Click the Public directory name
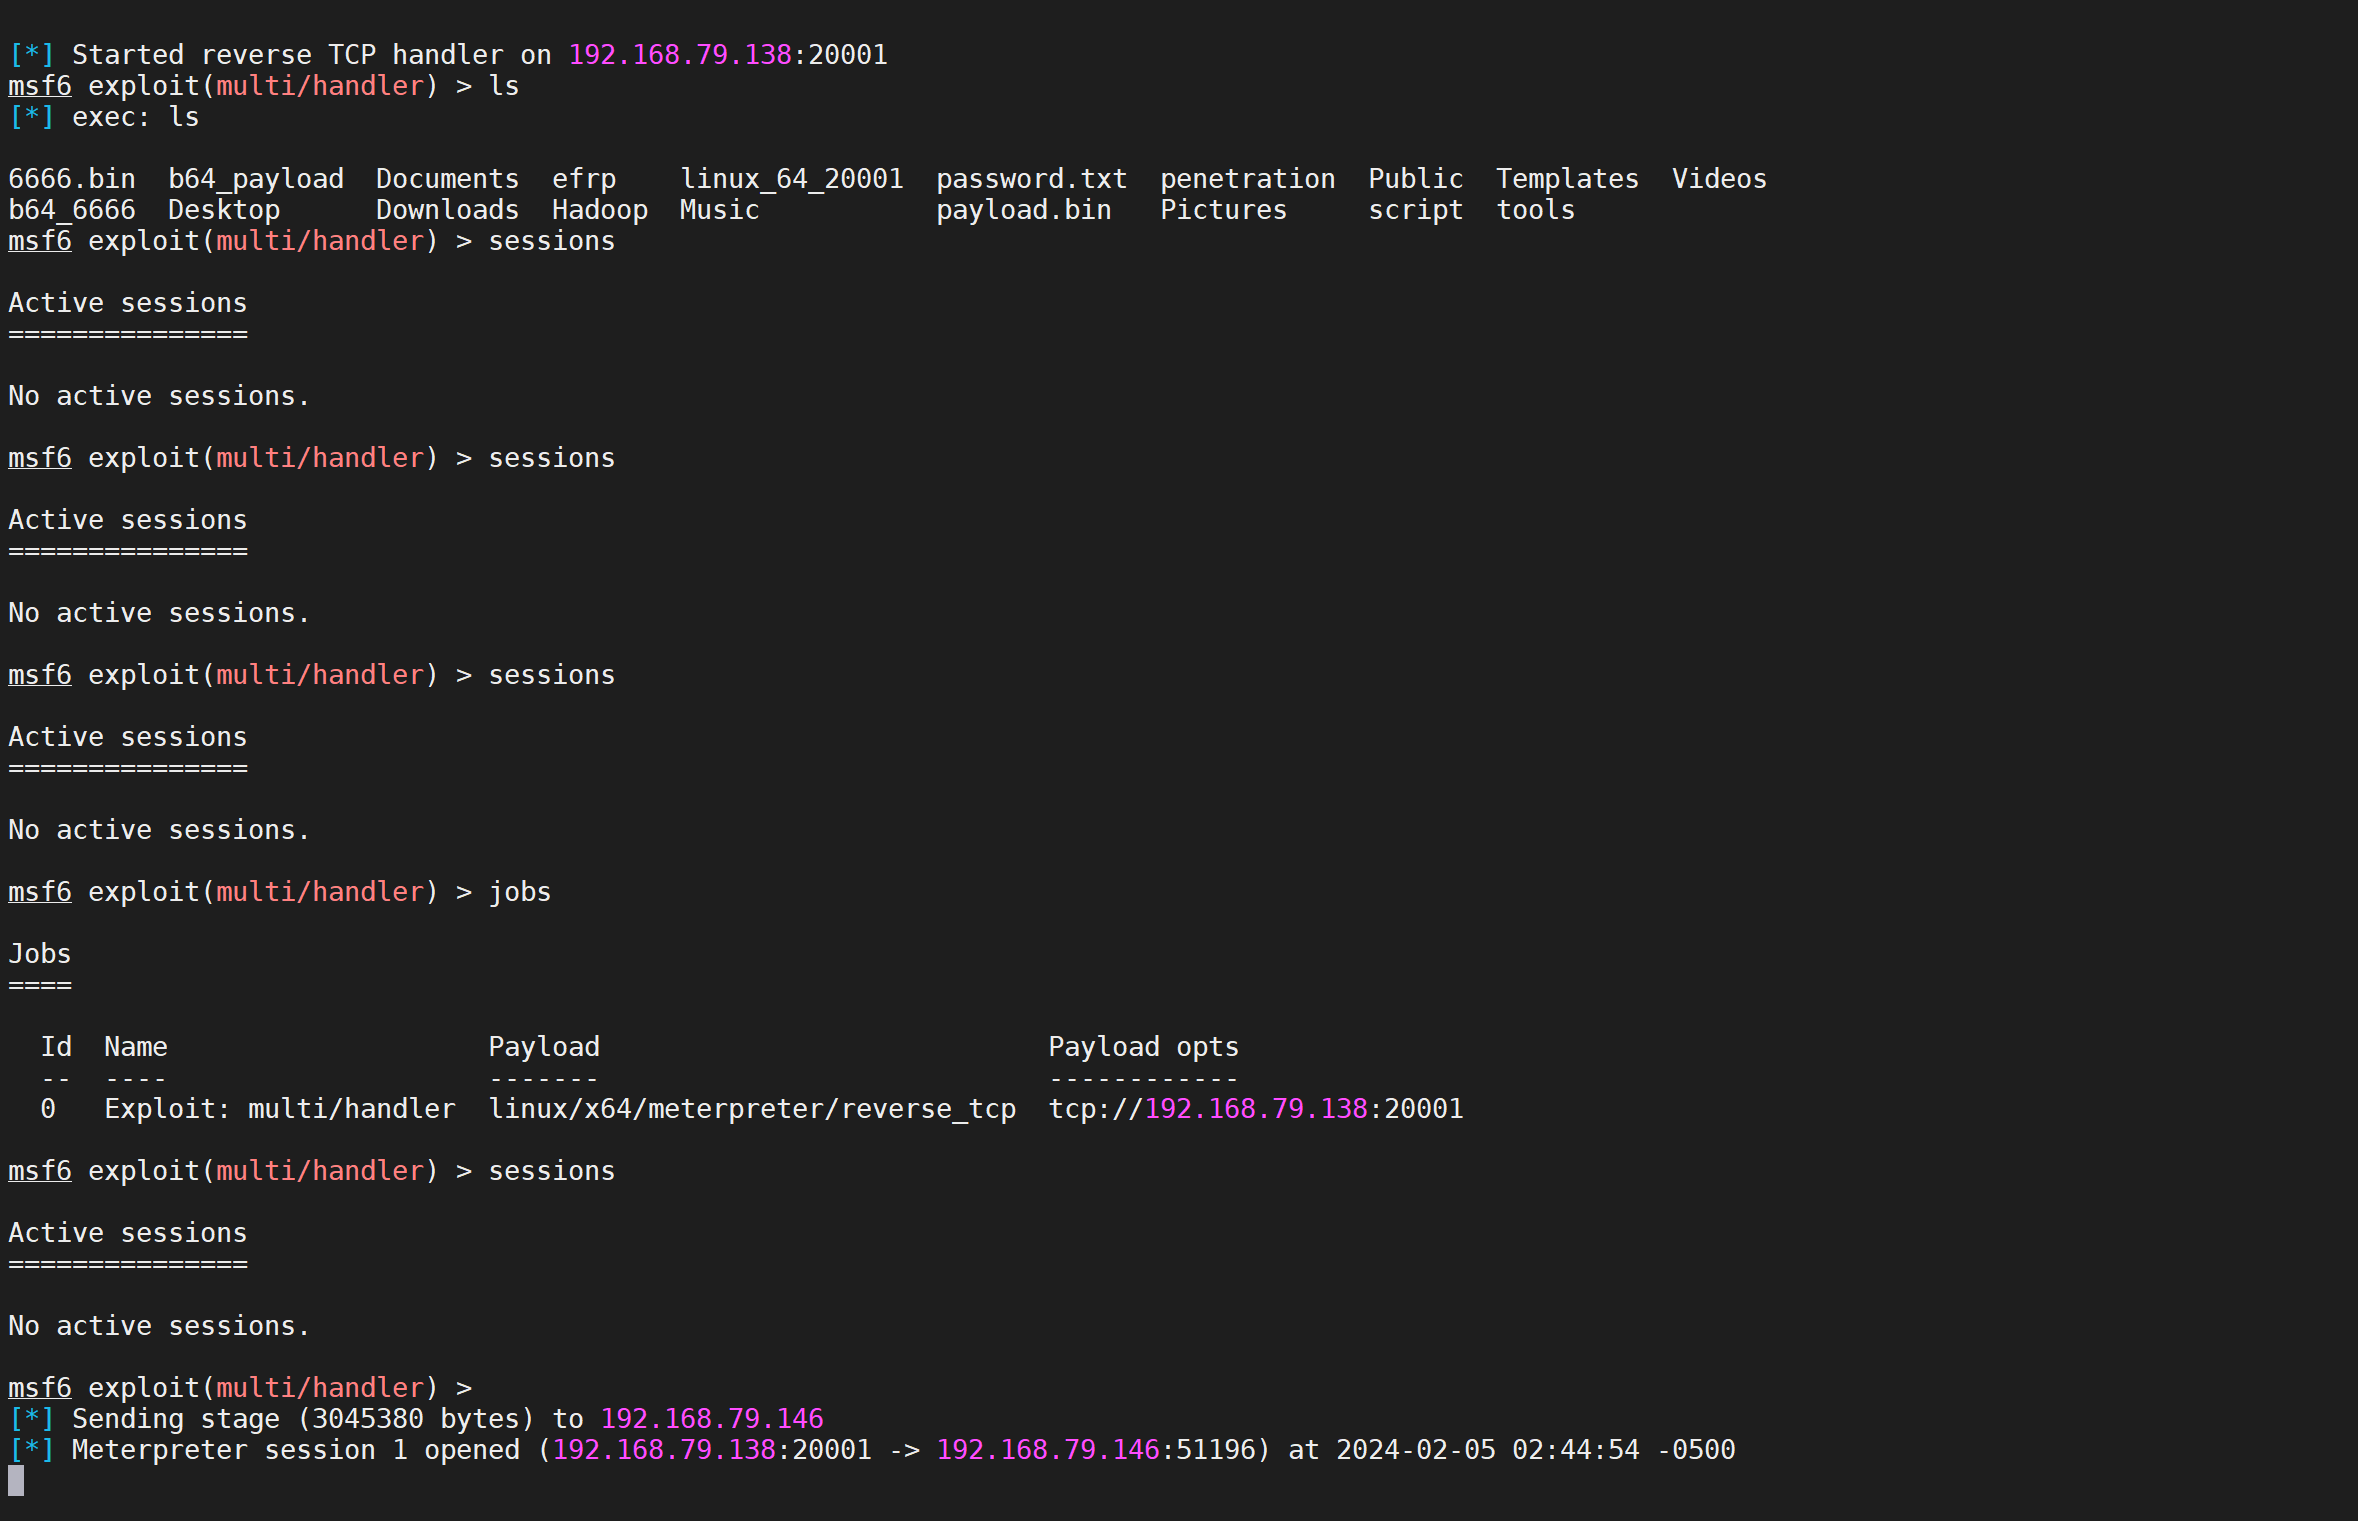Screen dimensions: 2358x1521 (1416, 179)
